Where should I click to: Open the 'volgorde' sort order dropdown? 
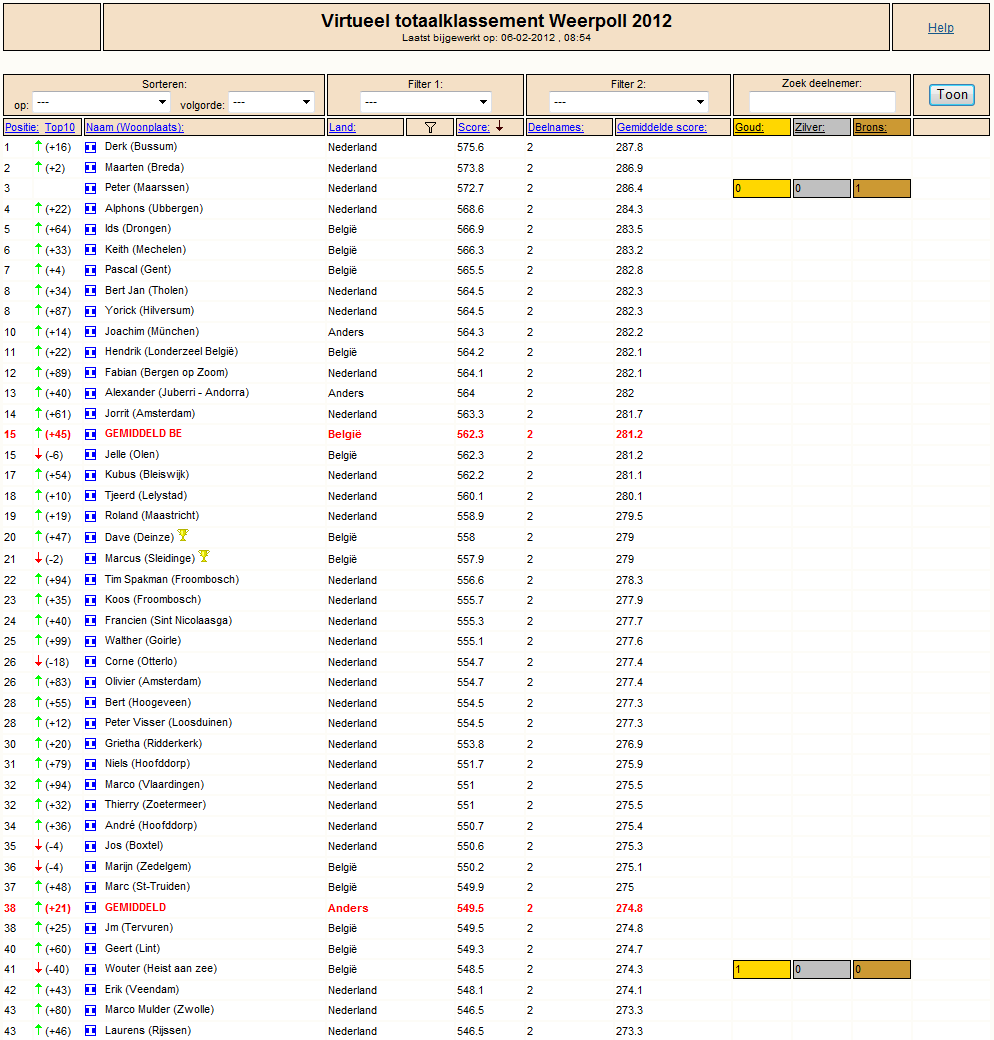(x=270, y=102)
